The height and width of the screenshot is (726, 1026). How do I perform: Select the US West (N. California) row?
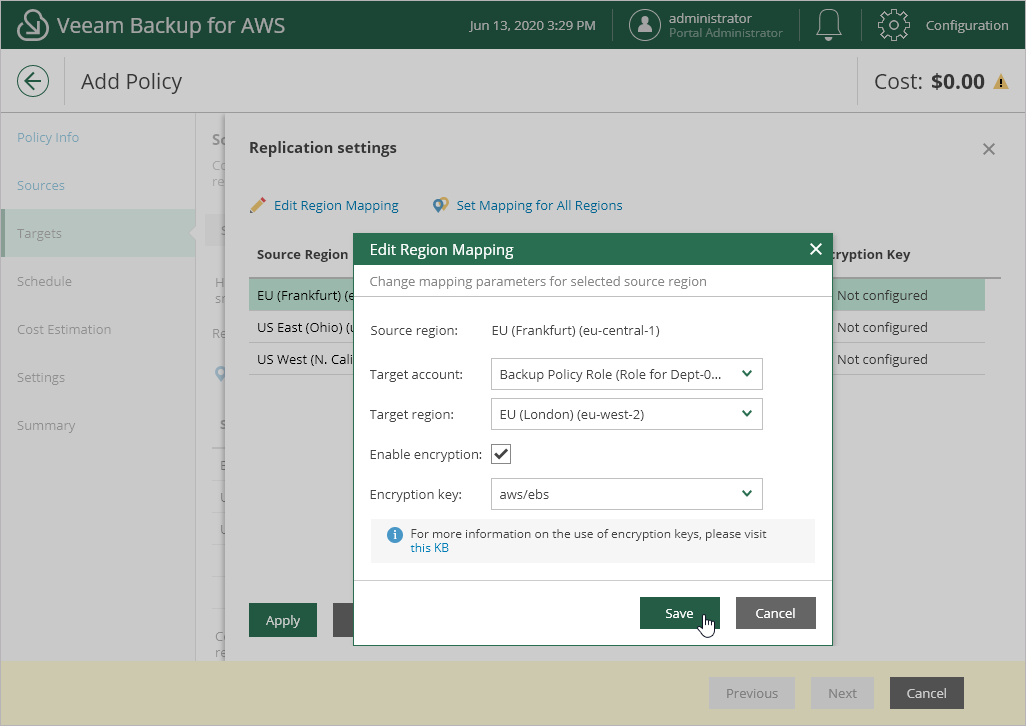coord(301,359)
